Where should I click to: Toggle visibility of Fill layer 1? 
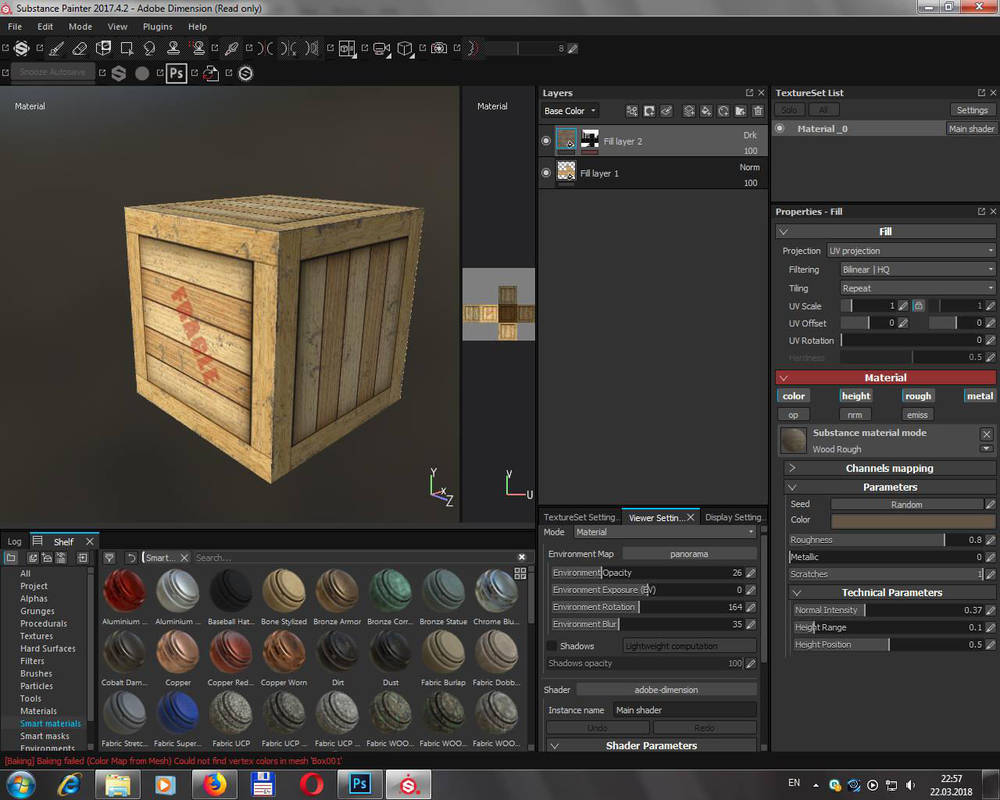546,173
